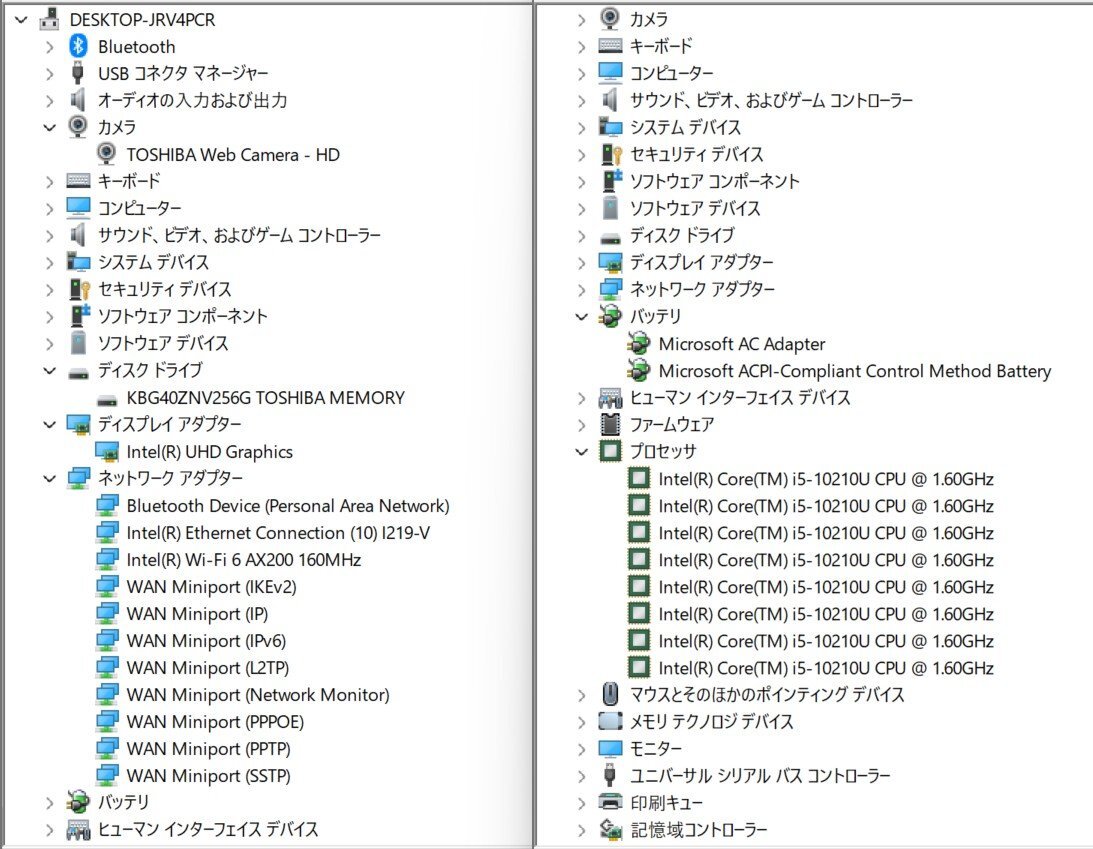
Task: Click the ACPI-Compliant Control Method Battery icon
Action: click(x=639, y=371)
